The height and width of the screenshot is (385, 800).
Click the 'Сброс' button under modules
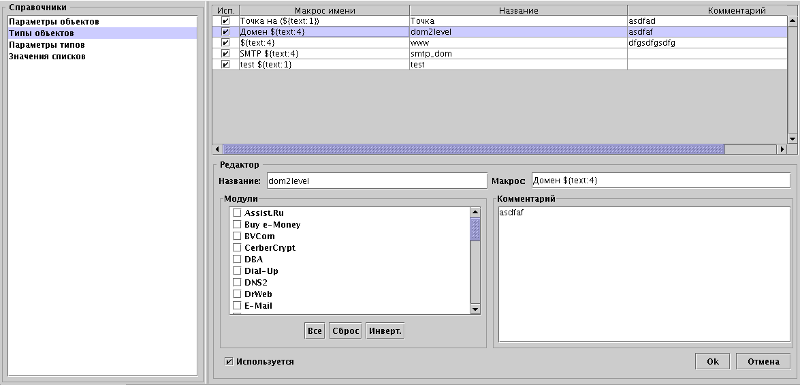point(345,331)
